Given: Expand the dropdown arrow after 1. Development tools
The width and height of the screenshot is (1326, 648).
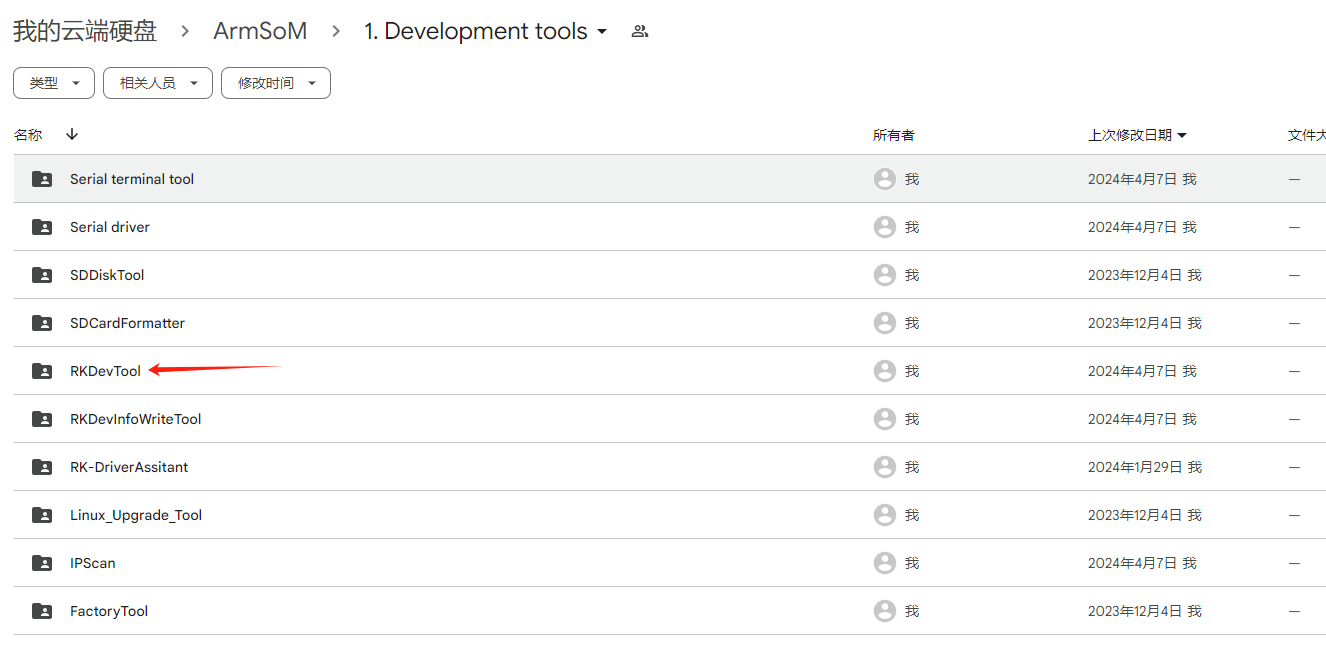Looking at the screenshot, I should point(602,32).
